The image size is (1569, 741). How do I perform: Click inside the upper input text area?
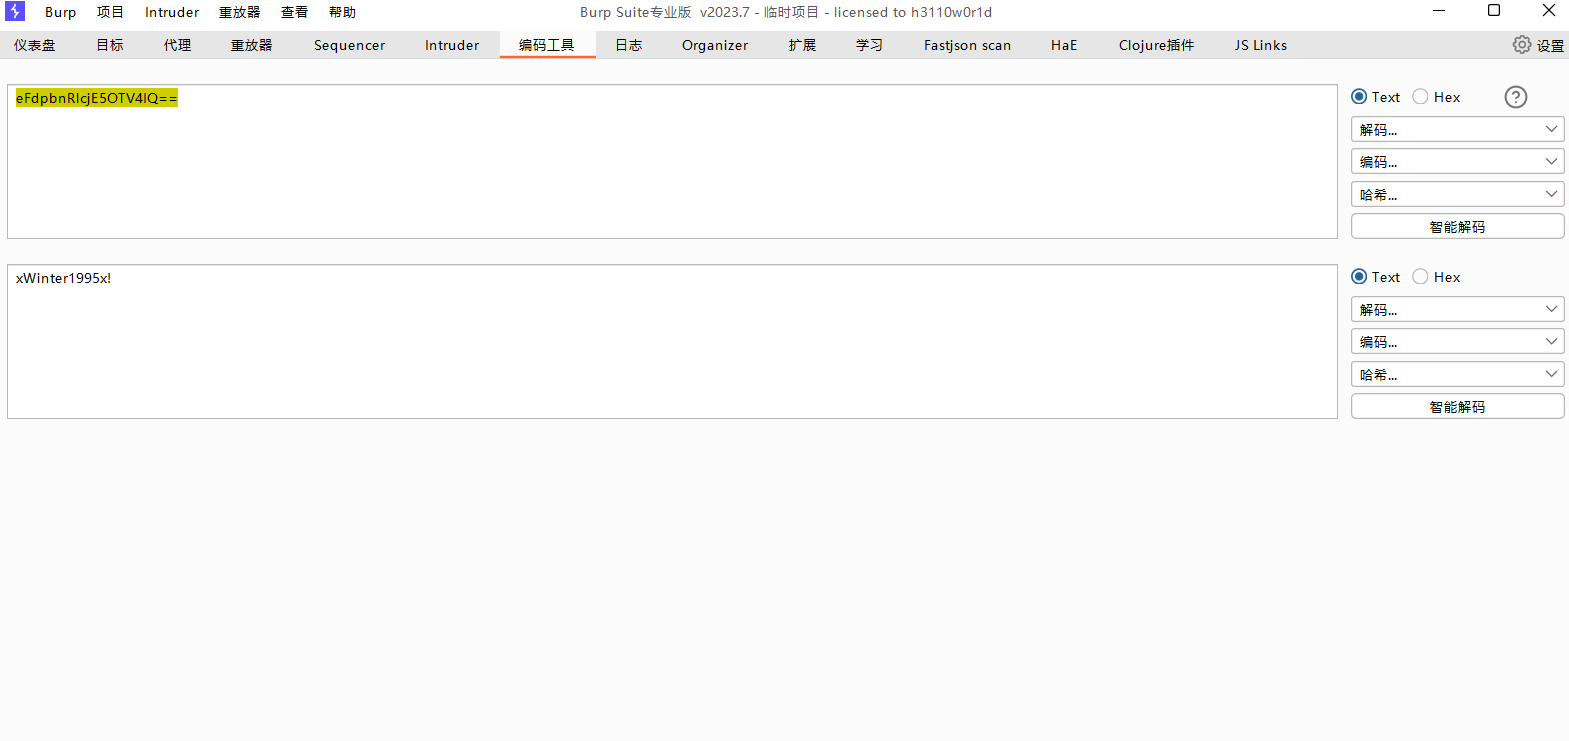click(672, 161)
